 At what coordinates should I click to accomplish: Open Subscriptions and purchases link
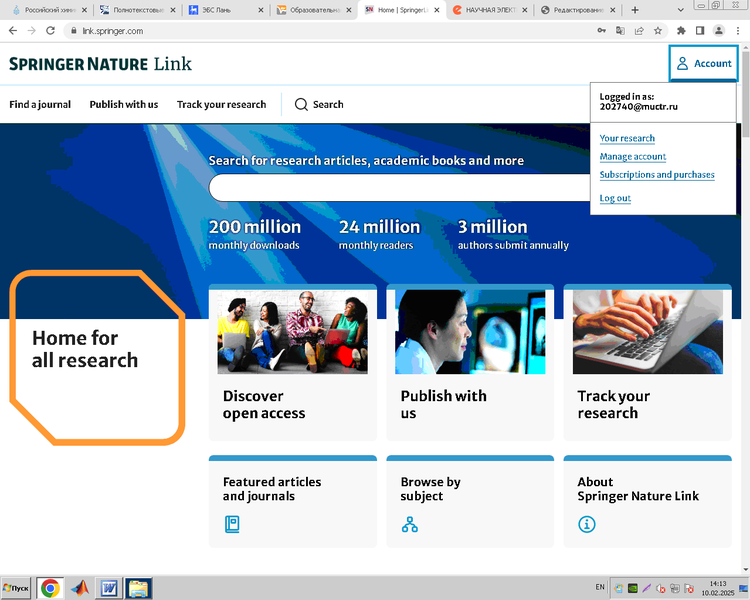click(x=657, y=175)
